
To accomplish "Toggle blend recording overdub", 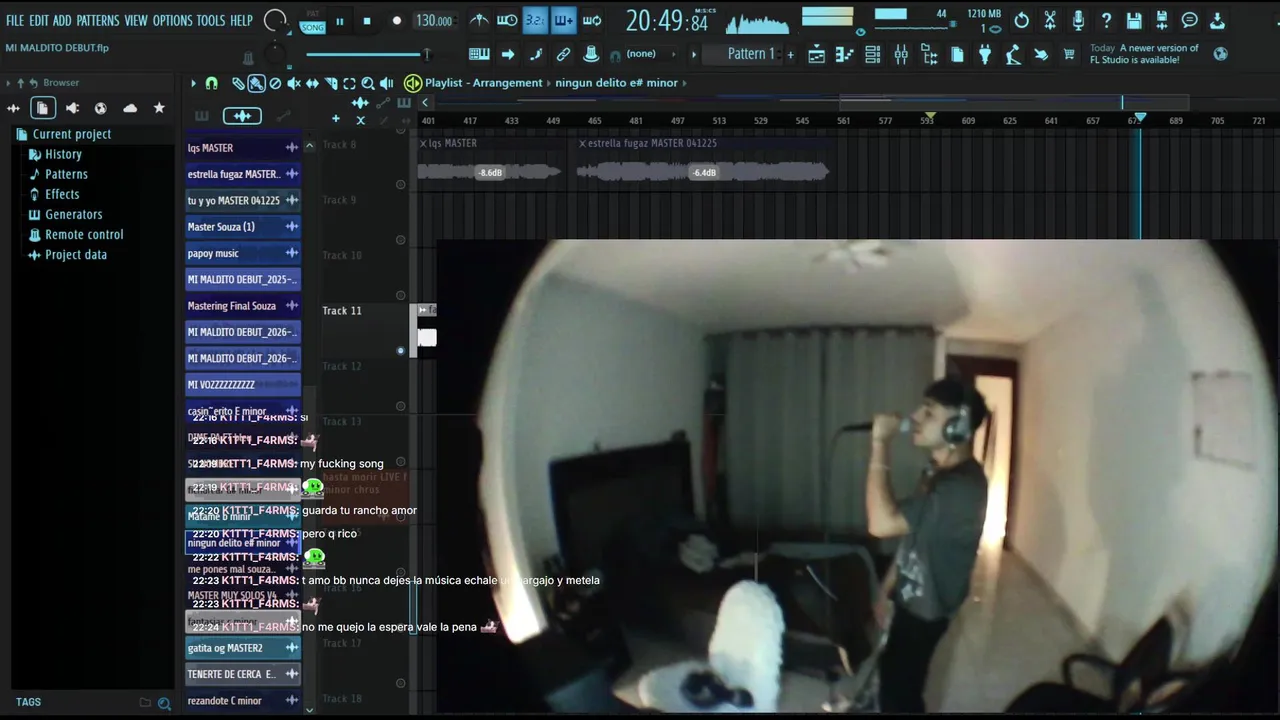I will 563,20.
